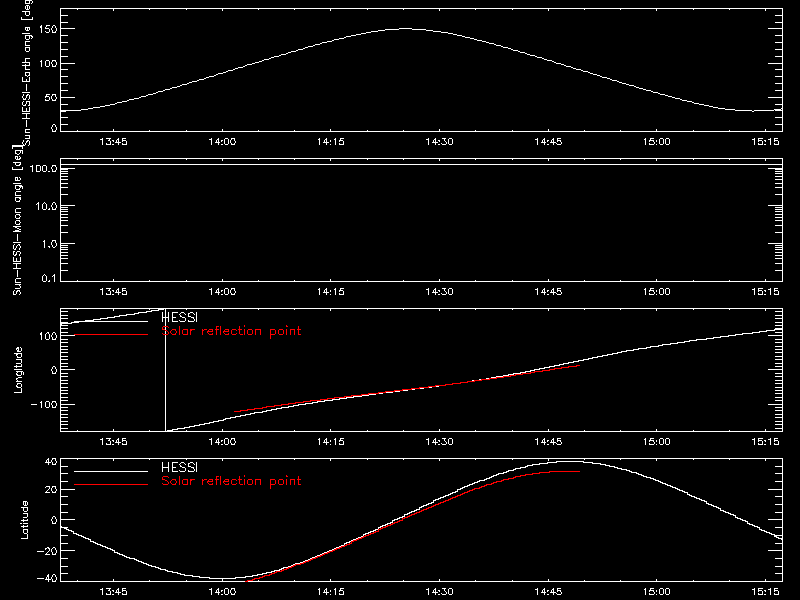800x600 pixels.
Task: Click the 50 tick label in Earth angle plot
Action: [x=51, y=98]
